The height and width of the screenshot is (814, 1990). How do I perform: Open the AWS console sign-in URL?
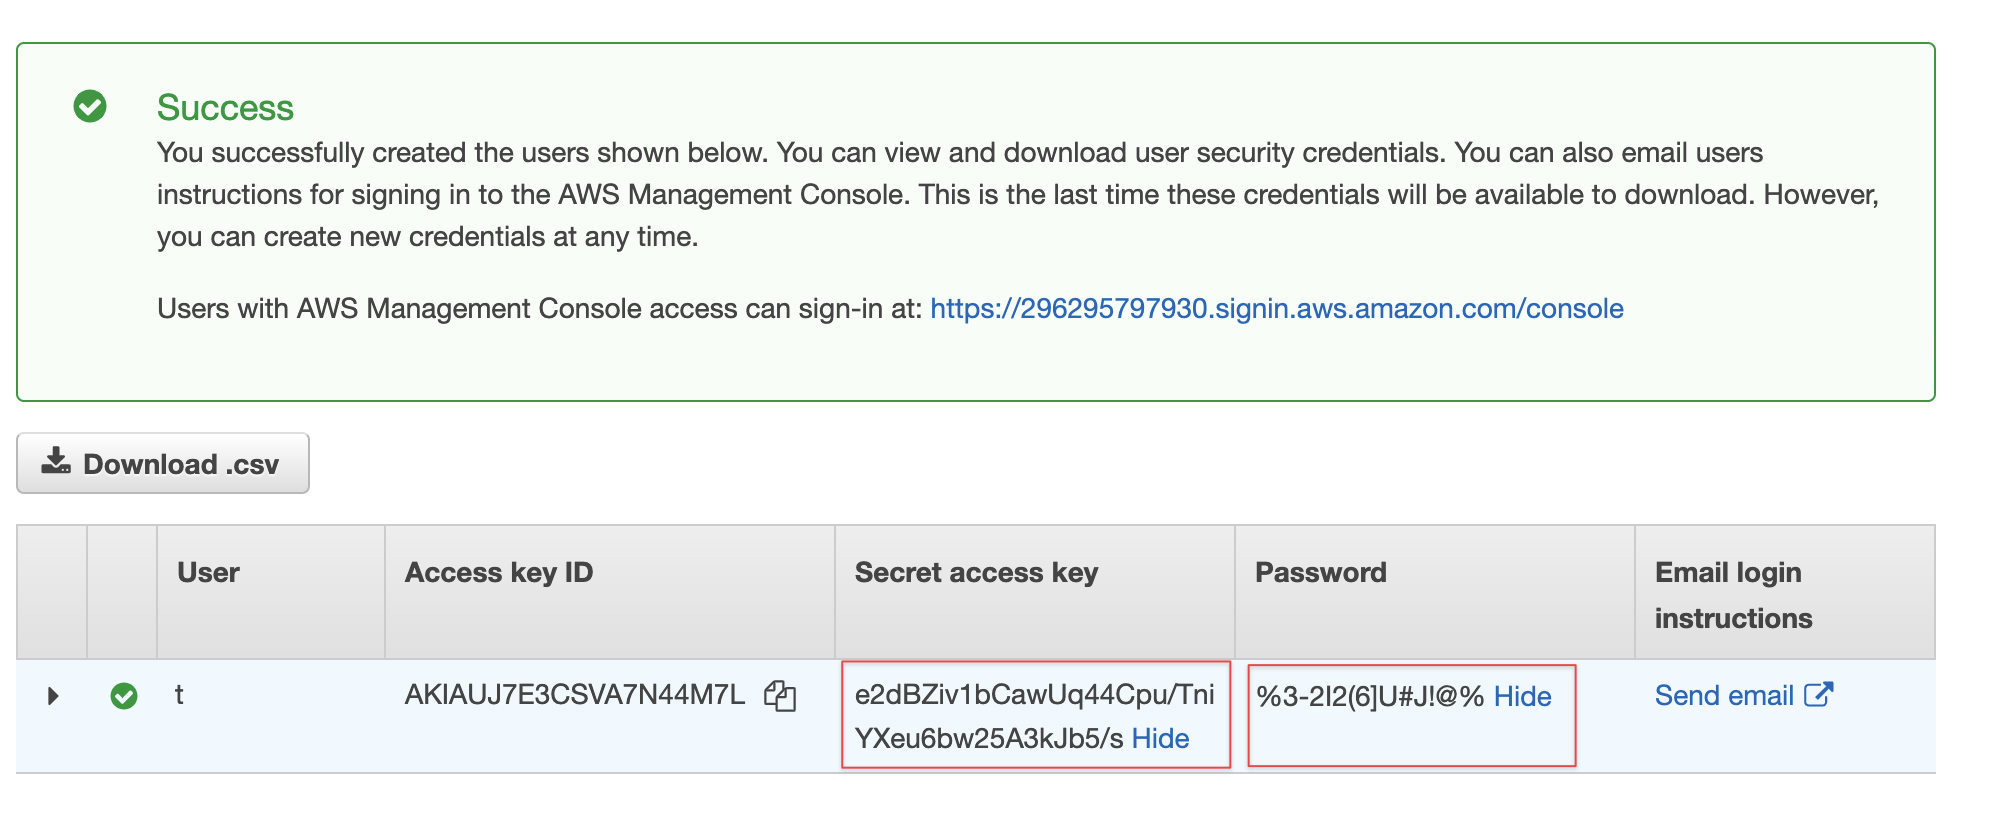[1276, 309]
